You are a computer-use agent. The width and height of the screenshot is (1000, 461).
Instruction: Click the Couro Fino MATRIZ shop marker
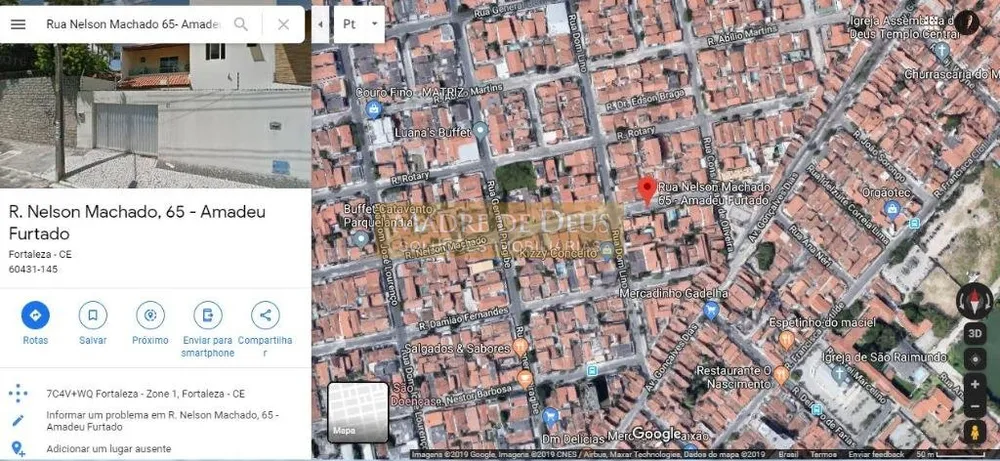[x=373, y=110]
